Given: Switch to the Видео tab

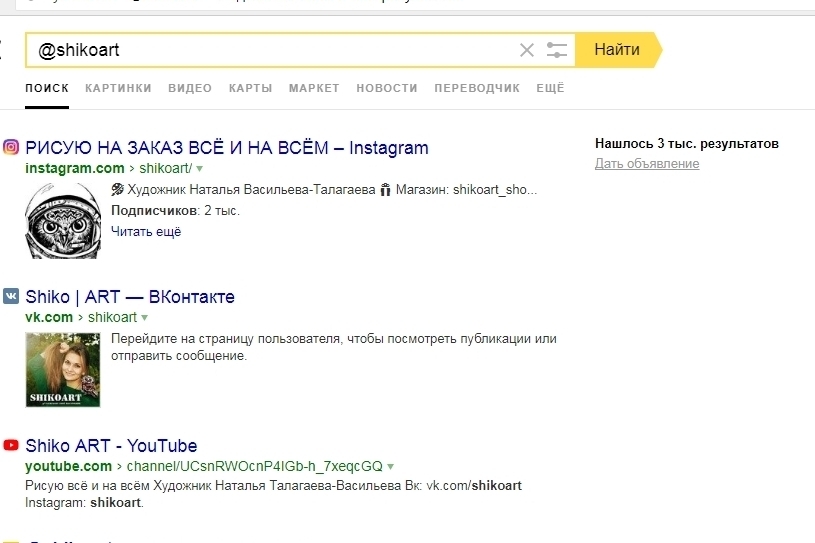Looking at the screenshot, I should click(x=190, y=88).
